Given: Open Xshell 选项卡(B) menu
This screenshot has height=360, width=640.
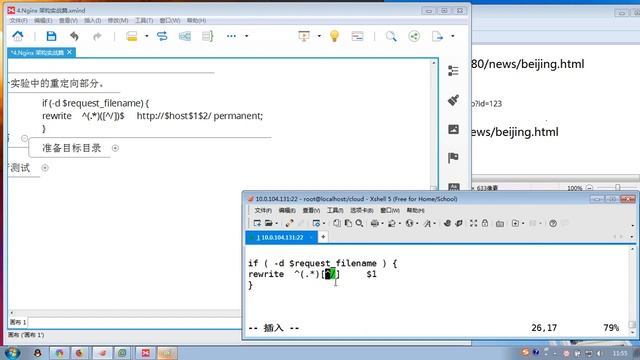Looking at the screenshot, I should click(x=362, y=210).
